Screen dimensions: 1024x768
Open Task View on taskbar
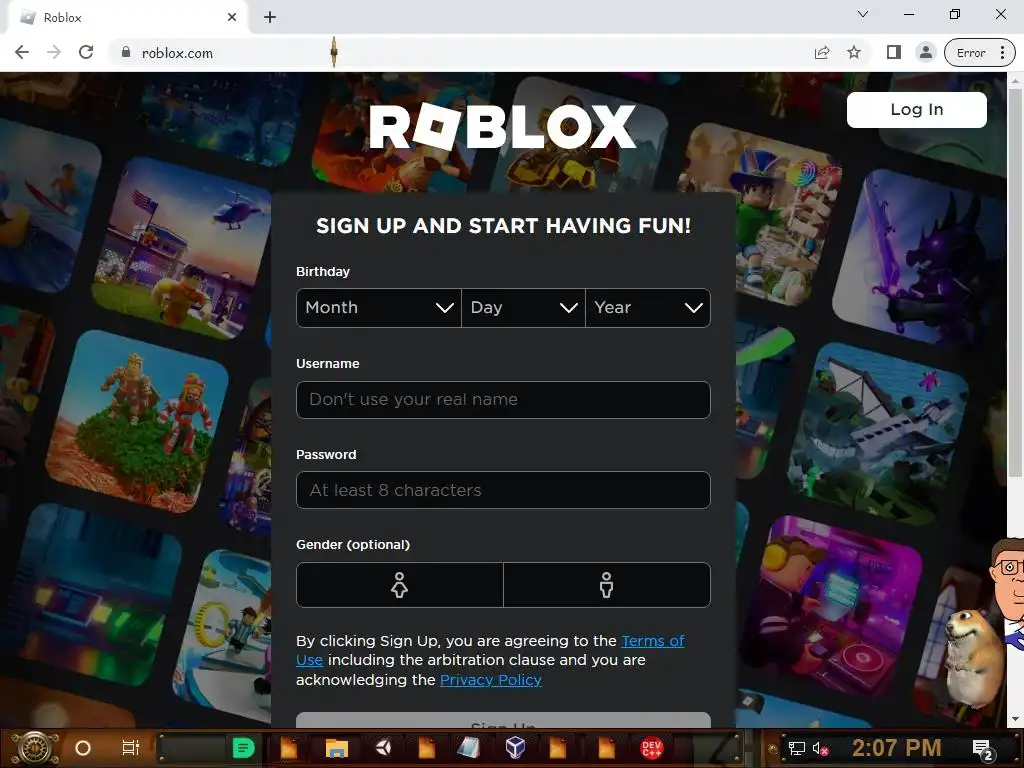click(131, 748)
